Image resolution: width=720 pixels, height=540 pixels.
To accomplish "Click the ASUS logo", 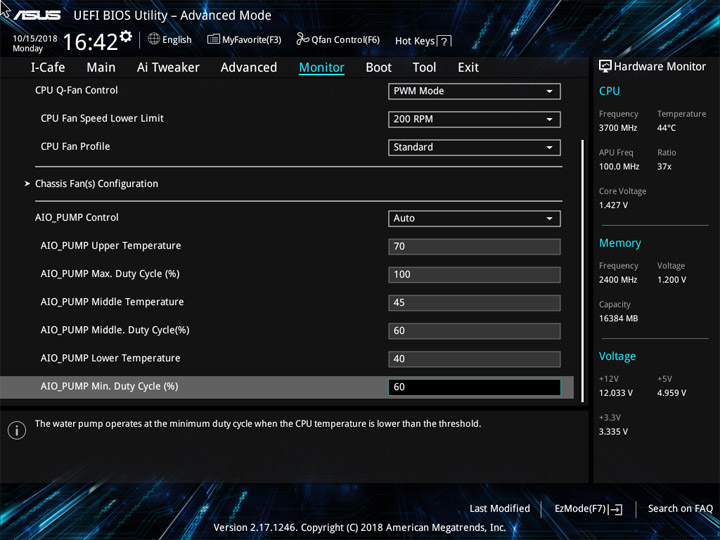I will click(37, 15).
